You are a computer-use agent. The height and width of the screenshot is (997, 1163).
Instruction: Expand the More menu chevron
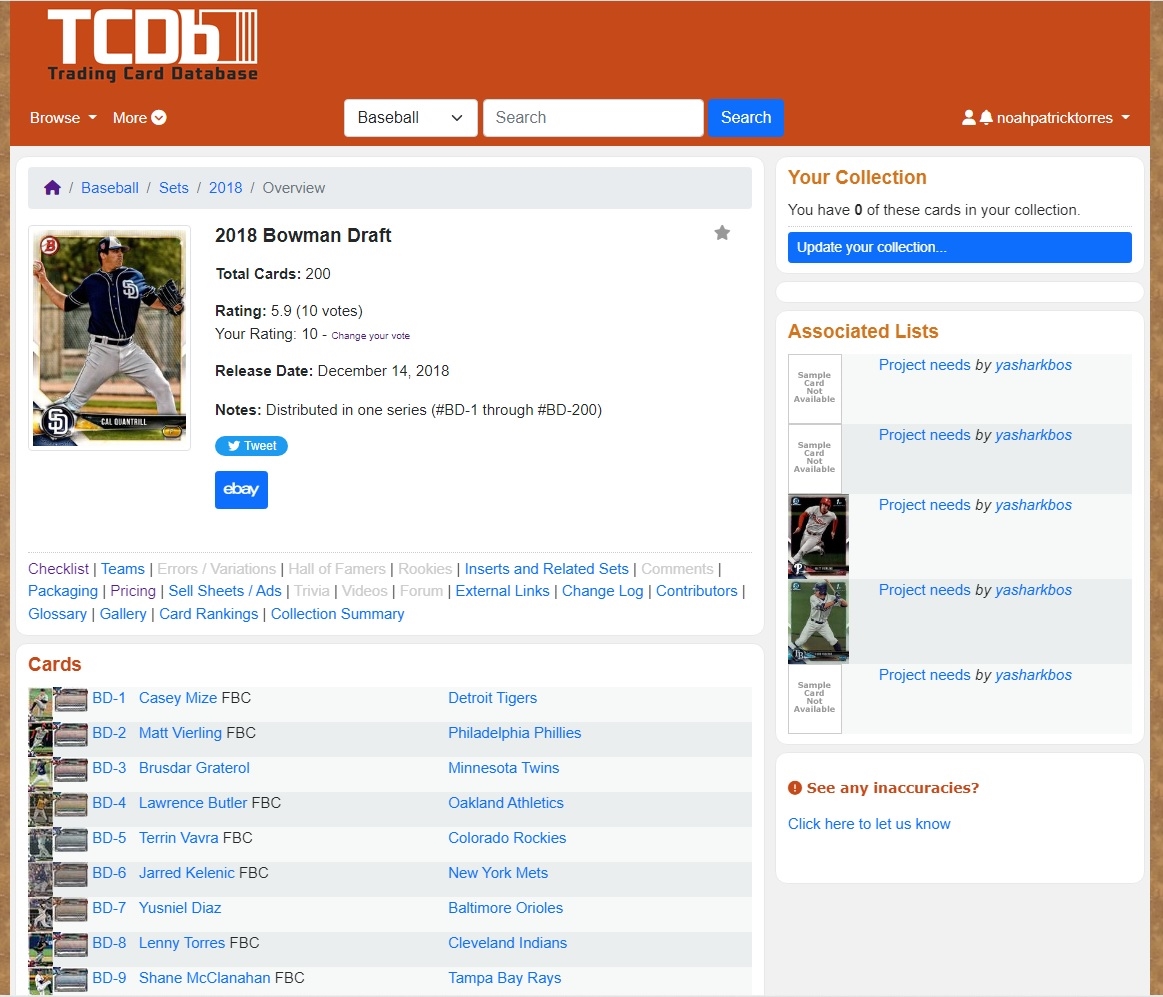click(159, 117)
